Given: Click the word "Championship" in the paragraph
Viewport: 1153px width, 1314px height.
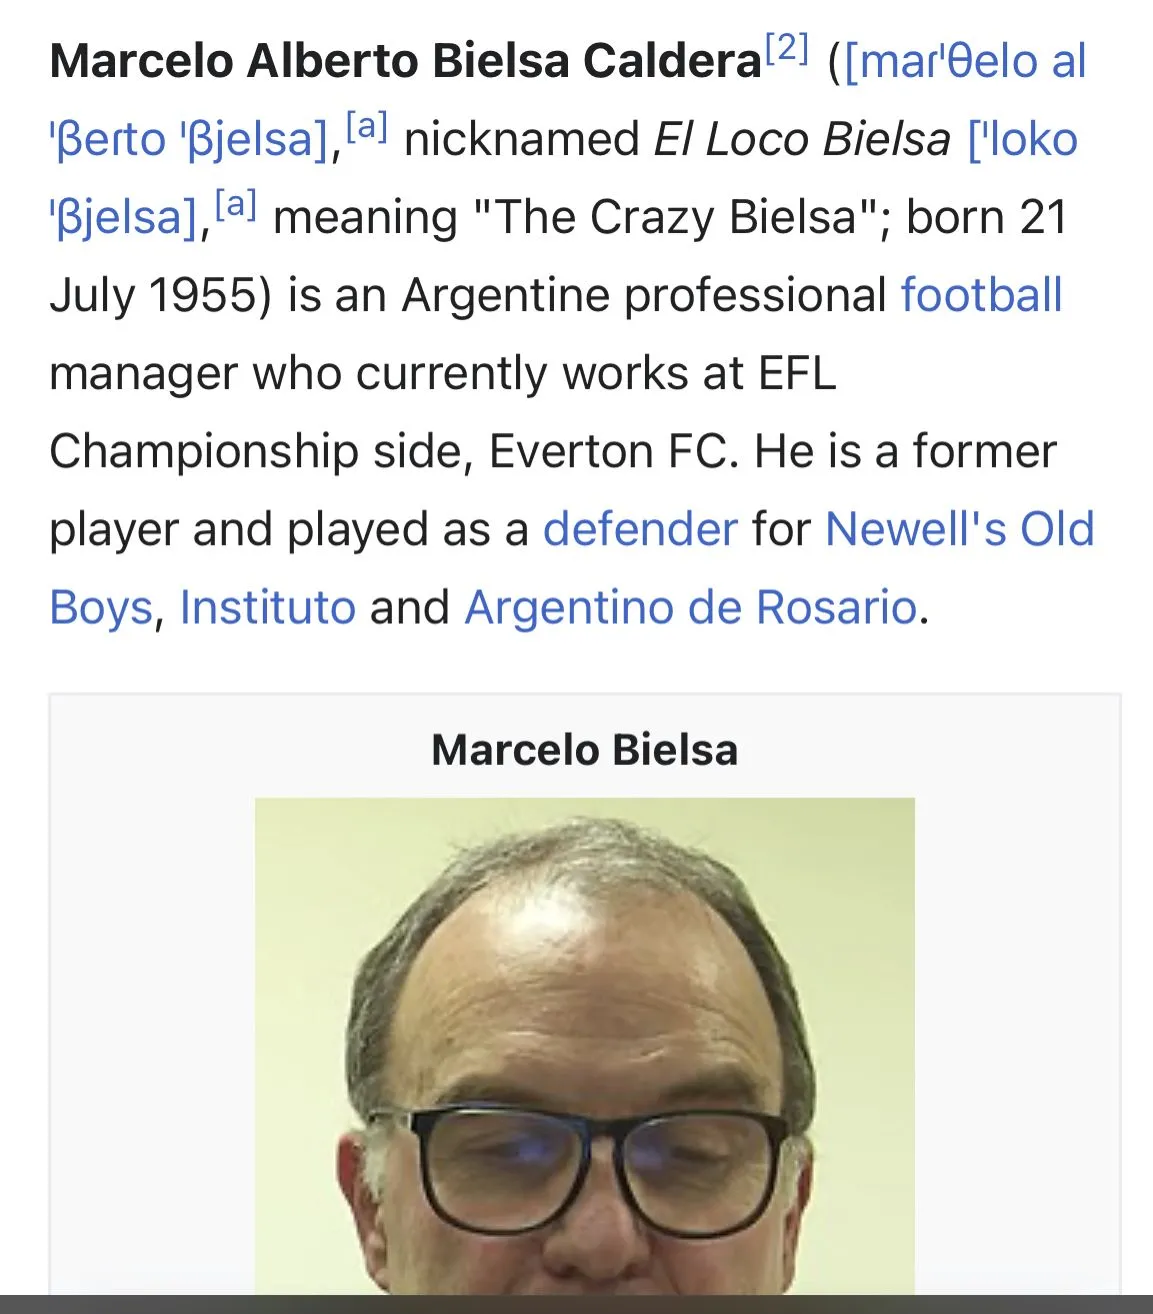Looking at the screenshot, I should 203,452.
